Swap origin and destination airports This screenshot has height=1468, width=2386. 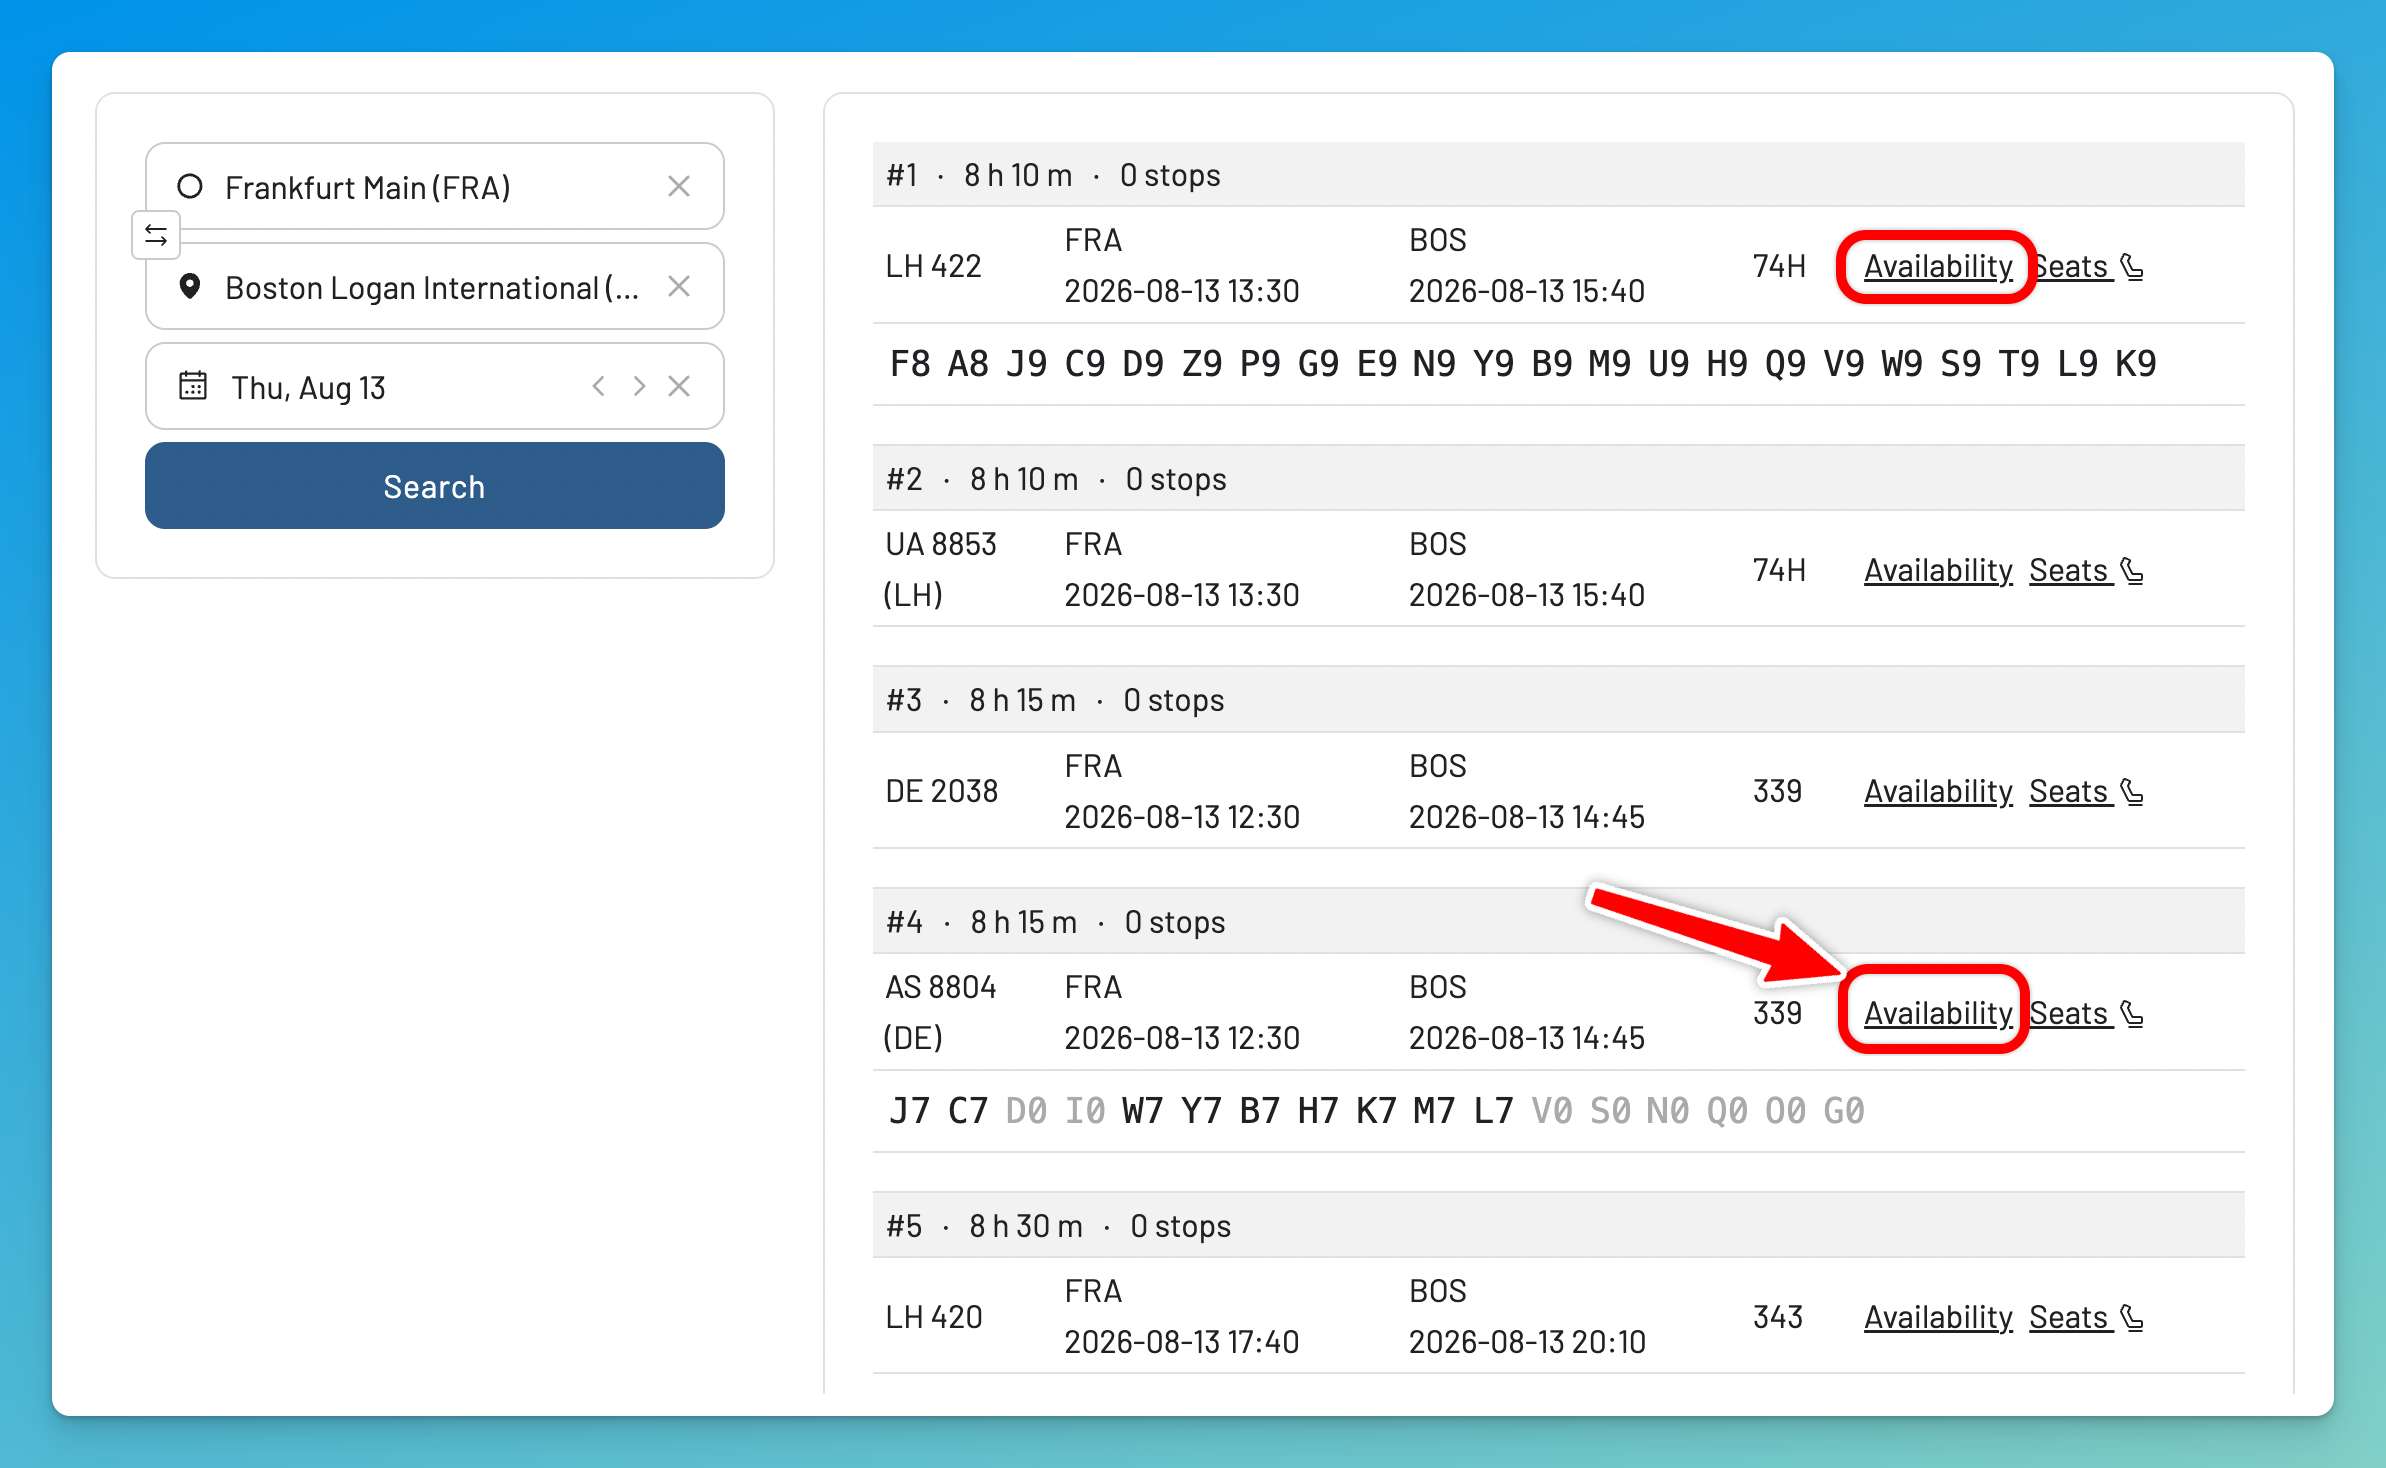[x=156, y=235]
